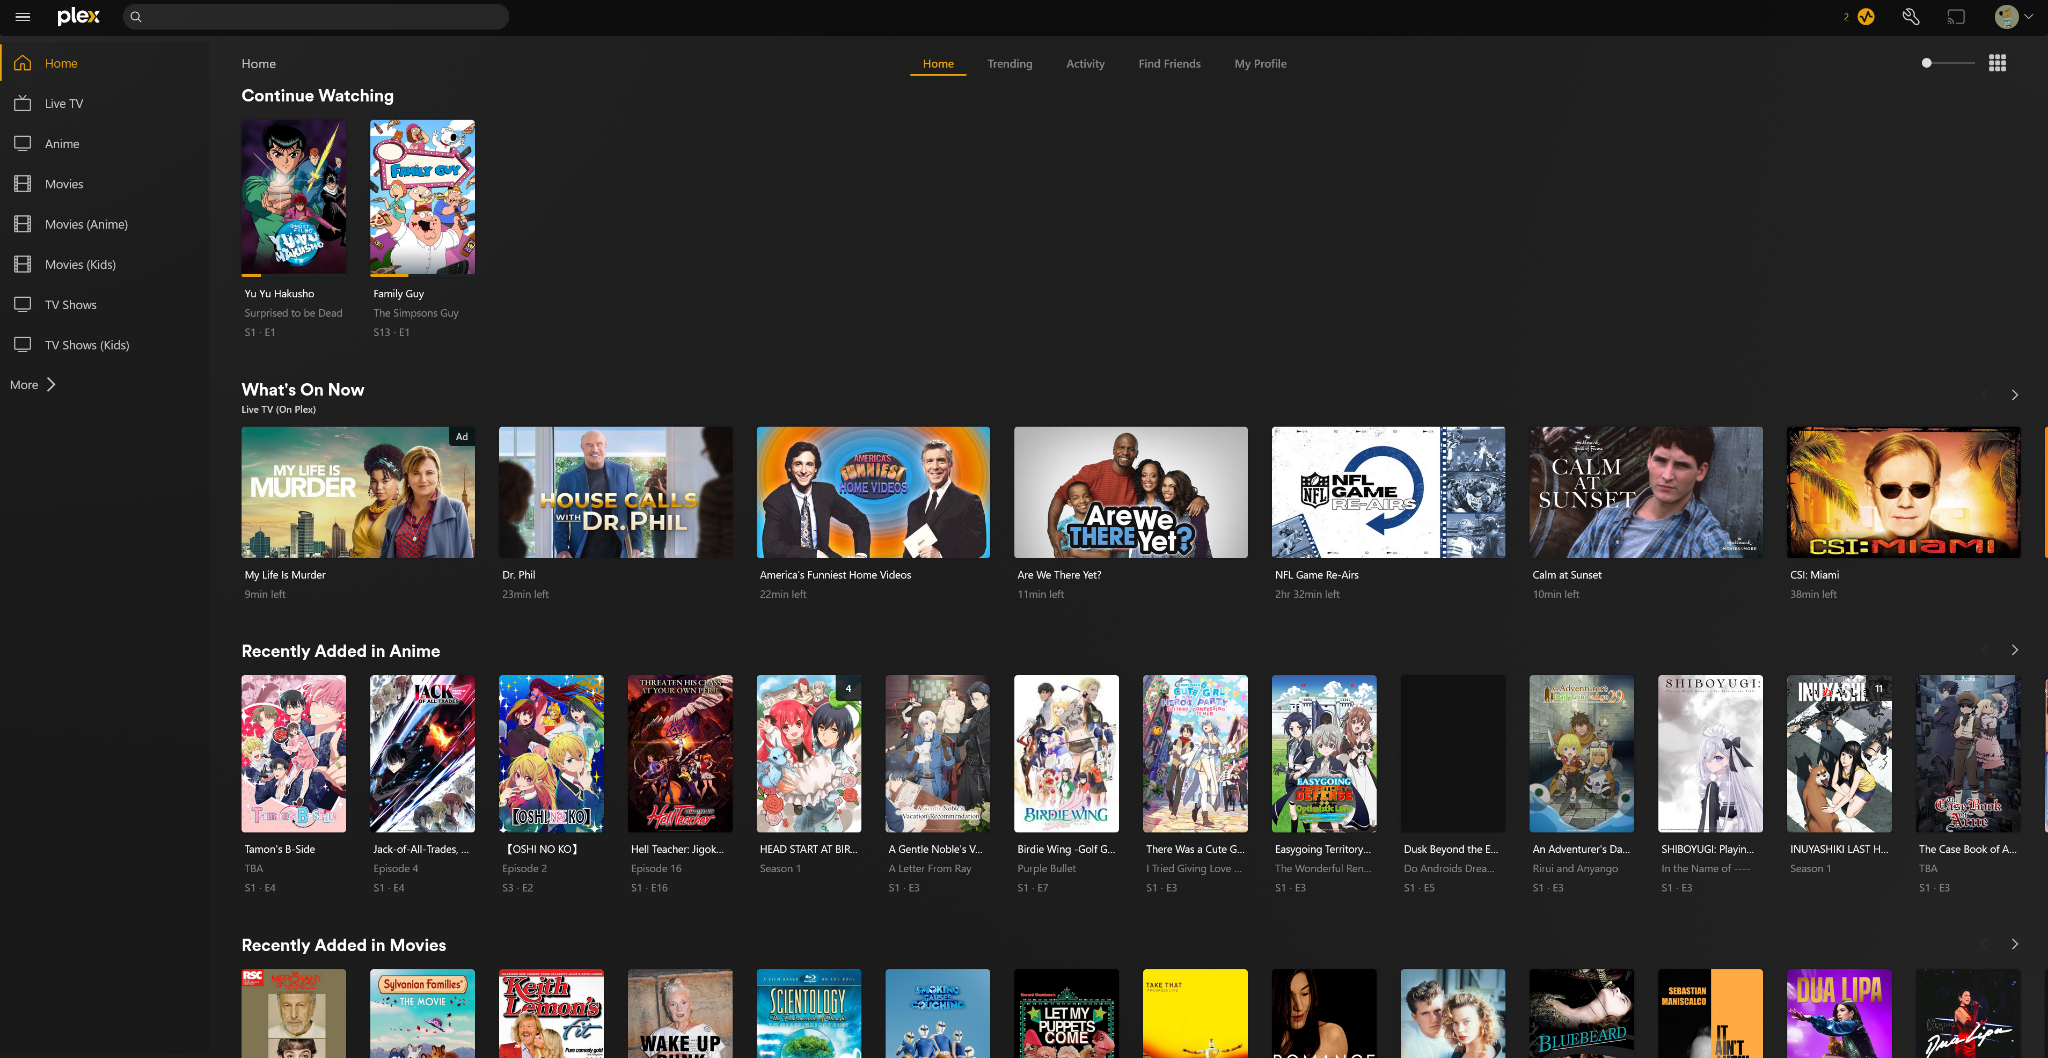The image size is (2048, 1058).
Task: Toggle the sidebar with the hamburger icon
Action: point(22,17)
